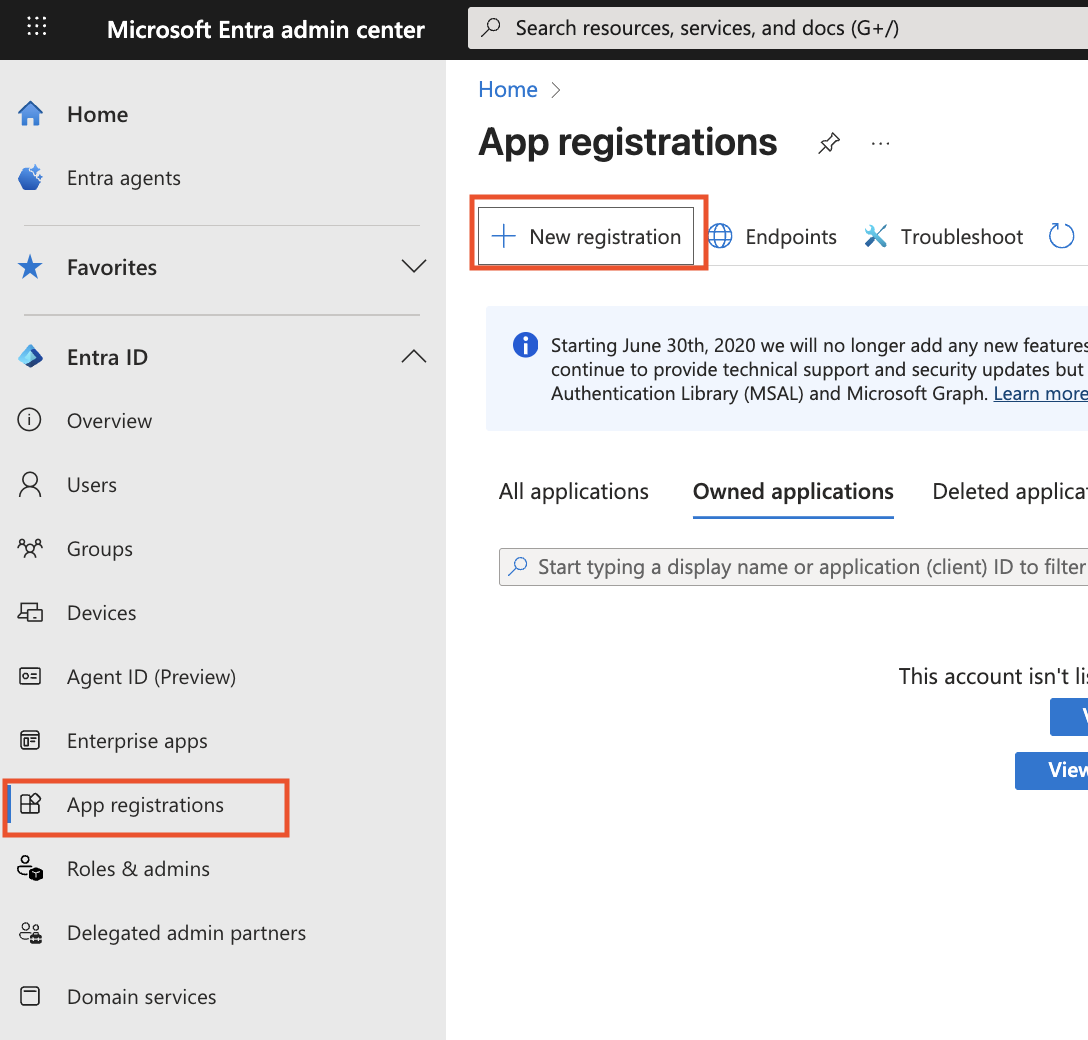Select Groups in the sidebar
The width and height of the screenshot is (1088, 1040).
(x=31, y=548)
